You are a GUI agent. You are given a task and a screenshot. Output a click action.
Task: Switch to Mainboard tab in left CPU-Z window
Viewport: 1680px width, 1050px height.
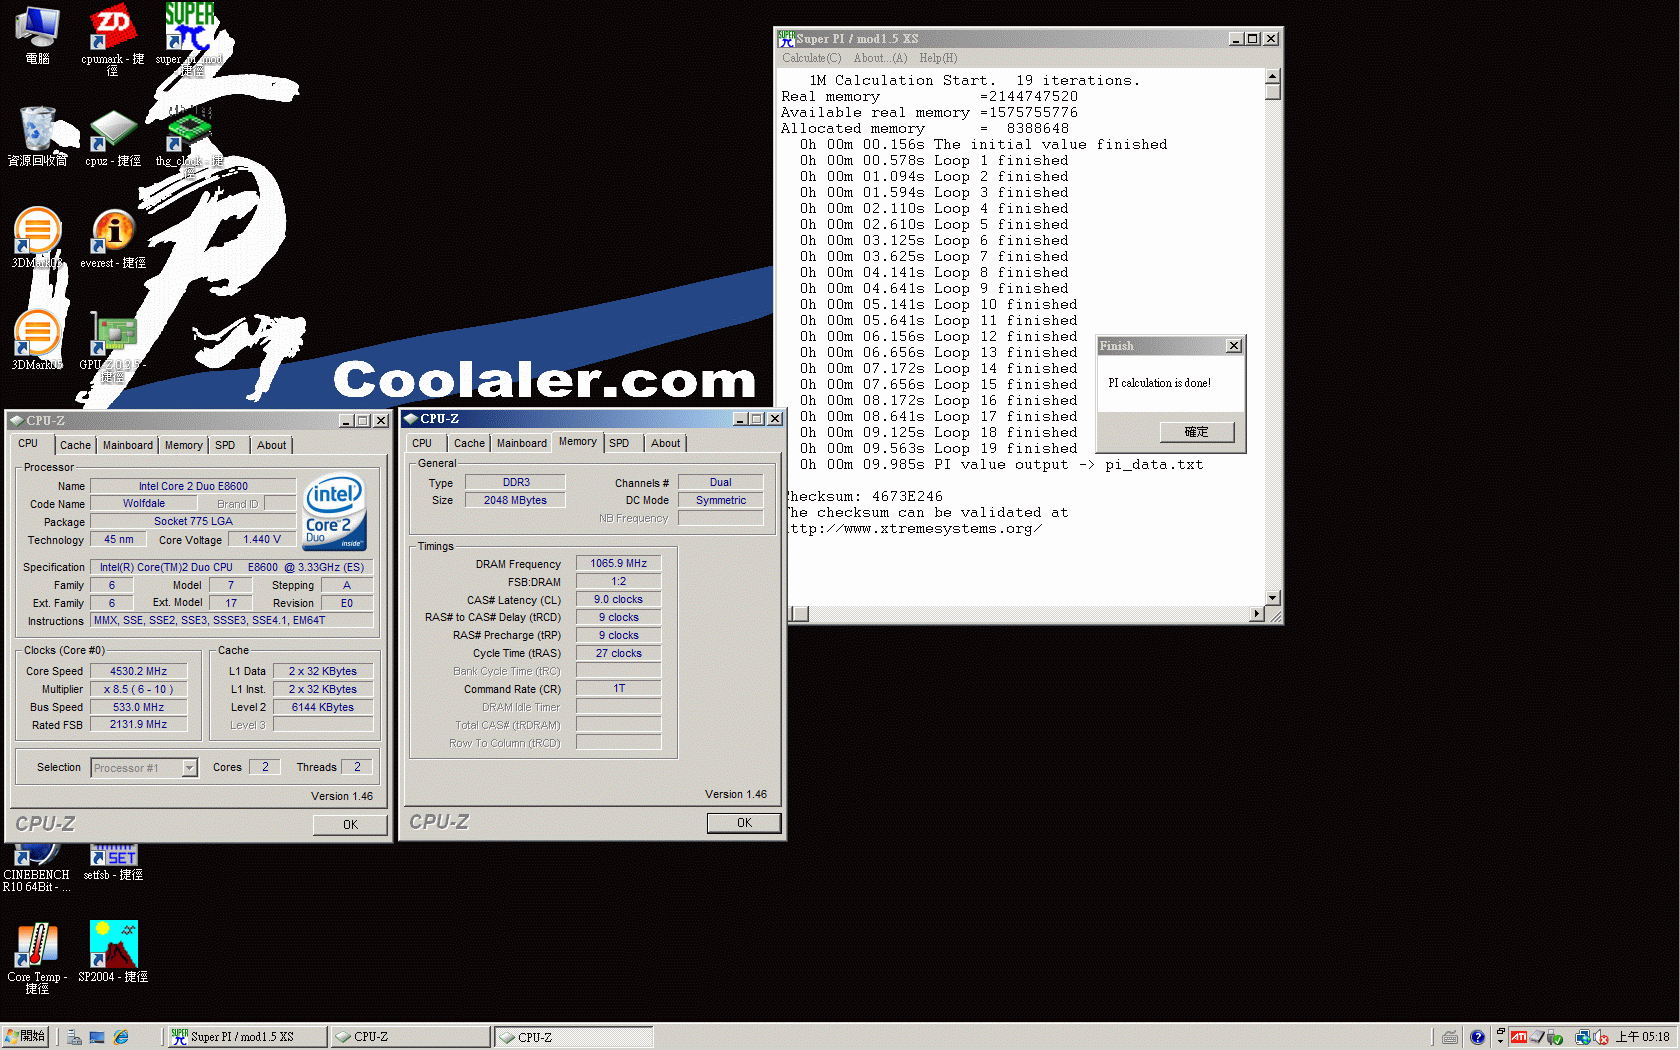coord(128,445)
